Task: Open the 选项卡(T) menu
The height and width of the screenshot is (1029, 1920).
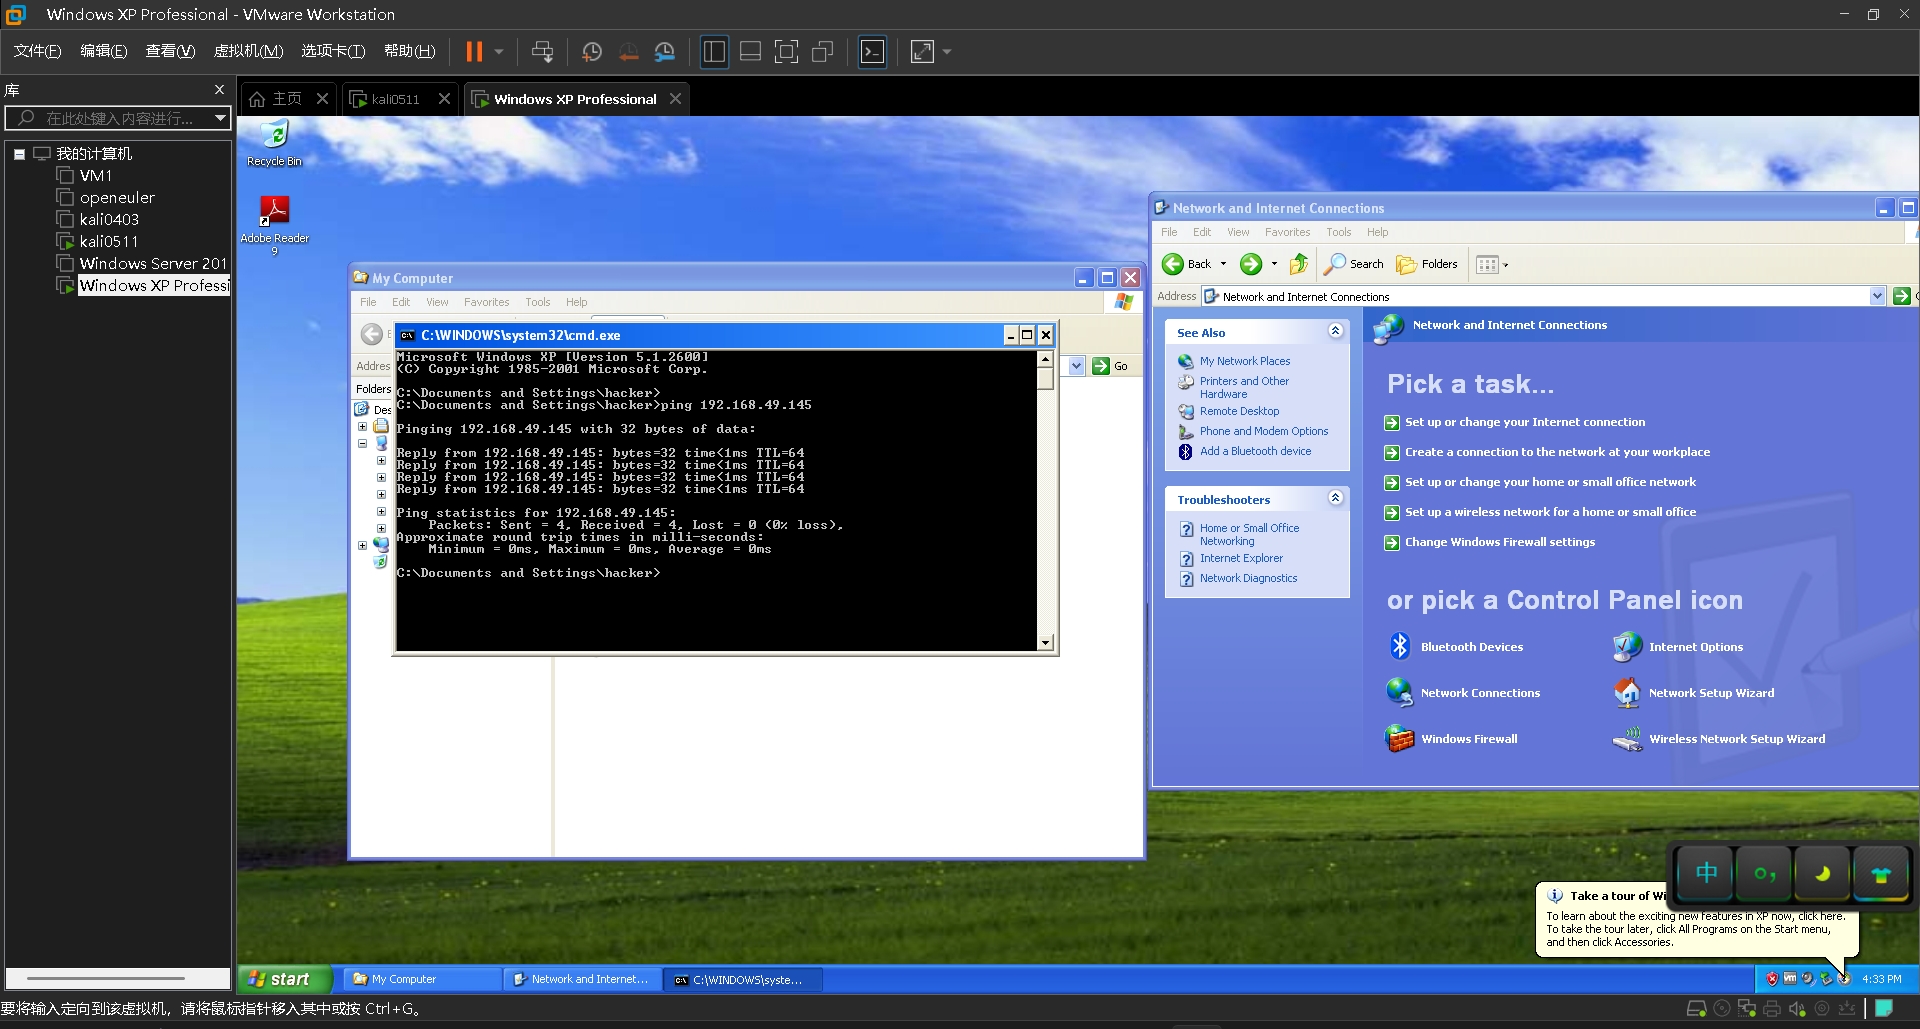Action: pos(333,51)
